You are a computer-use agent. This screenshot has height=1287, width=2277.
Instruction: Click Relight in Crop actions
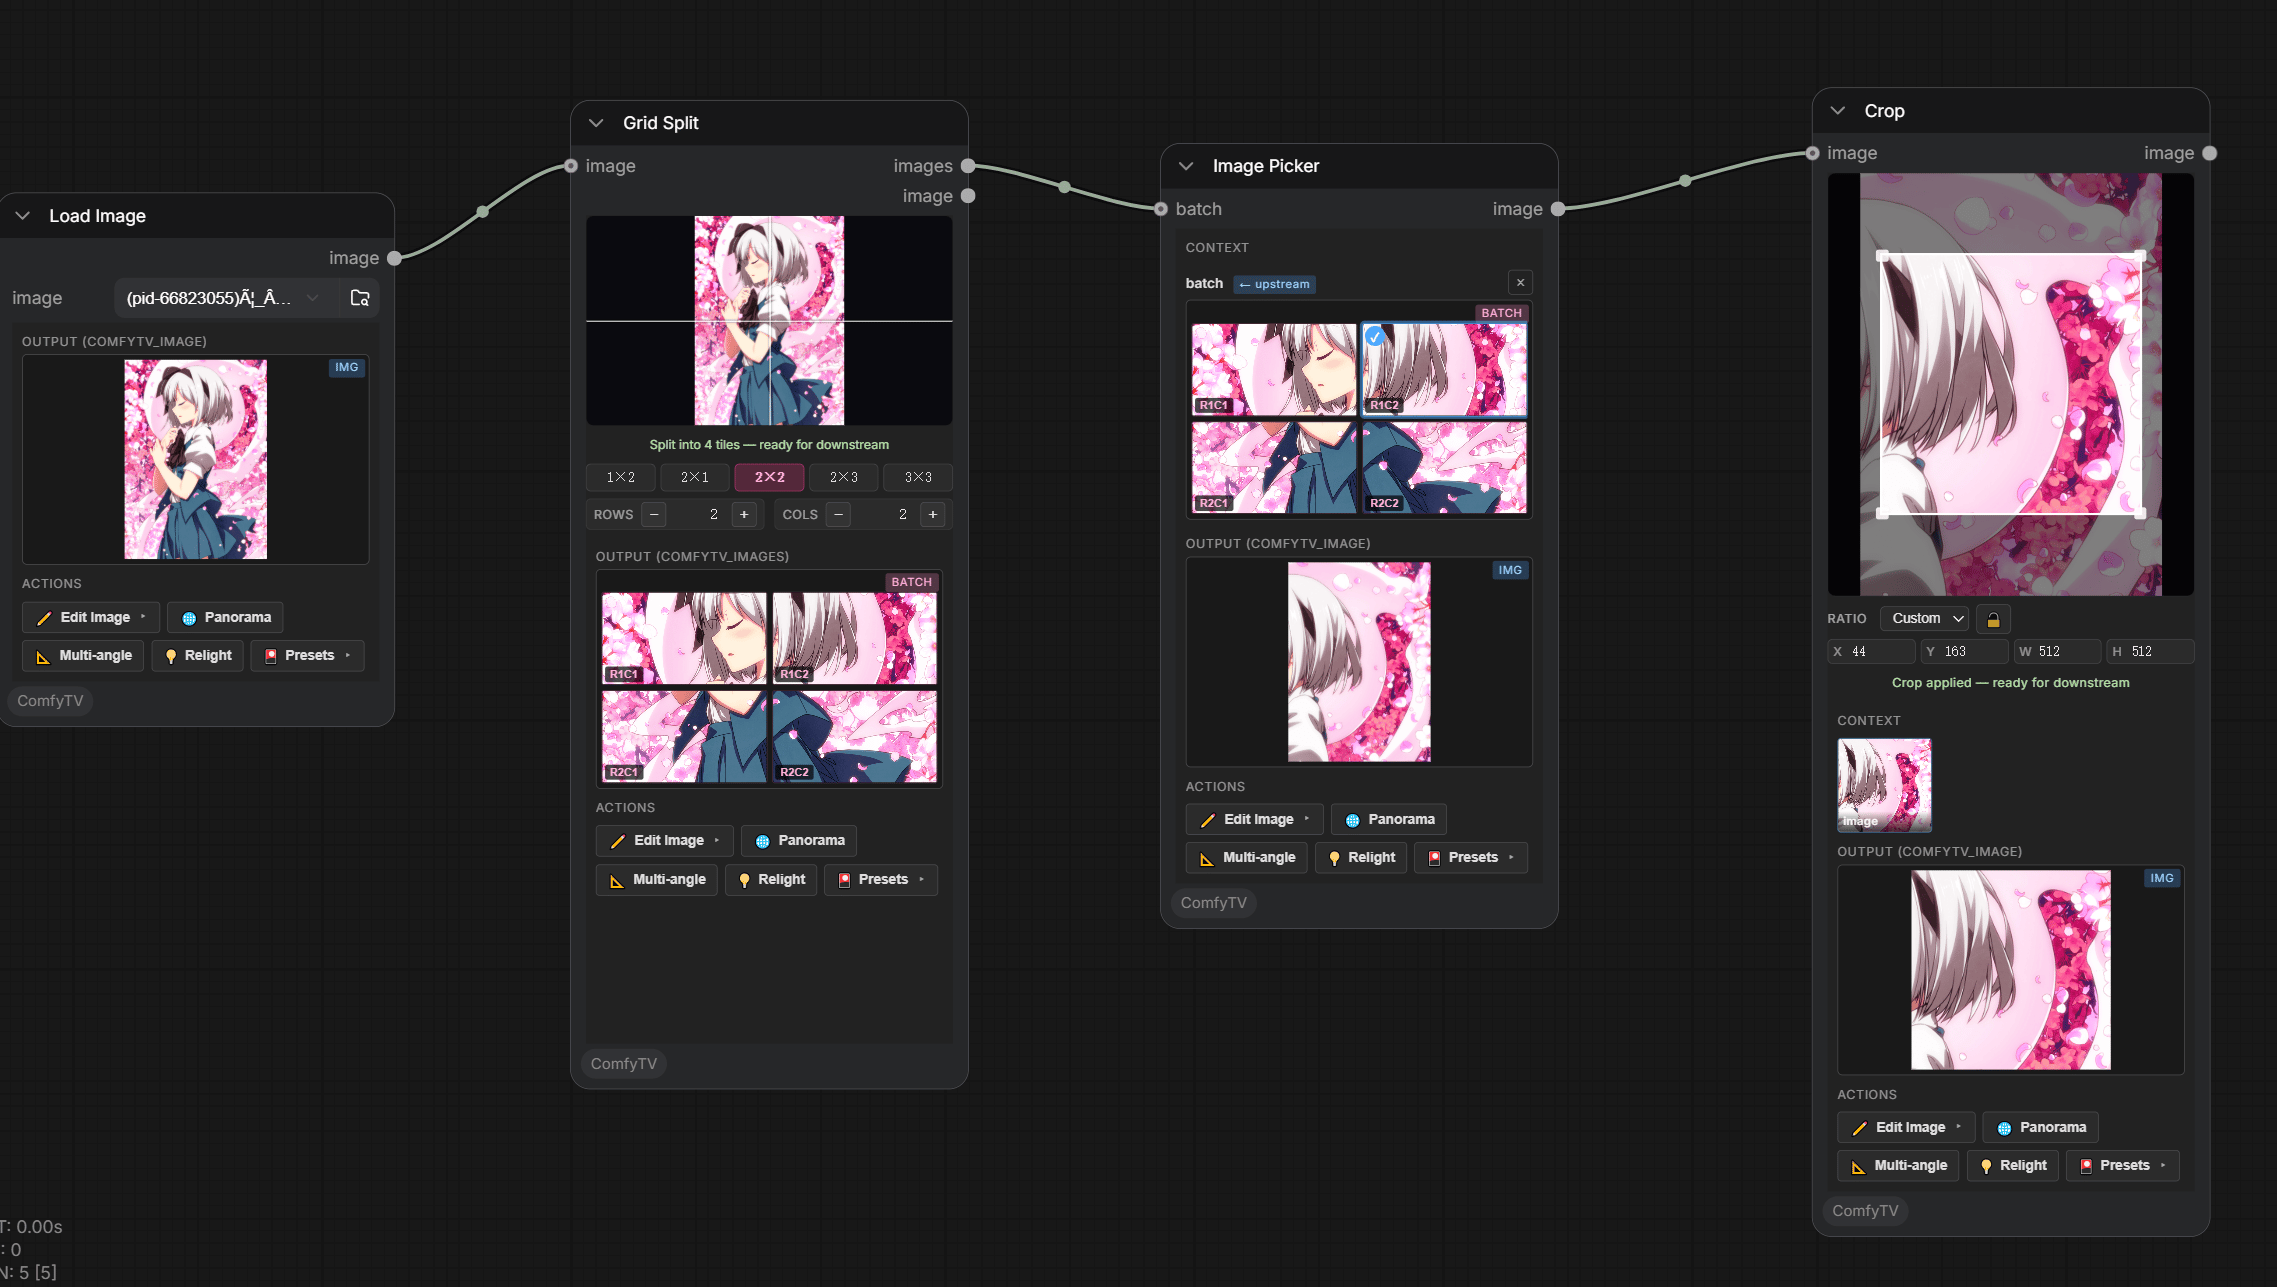coord(2013,1166)
